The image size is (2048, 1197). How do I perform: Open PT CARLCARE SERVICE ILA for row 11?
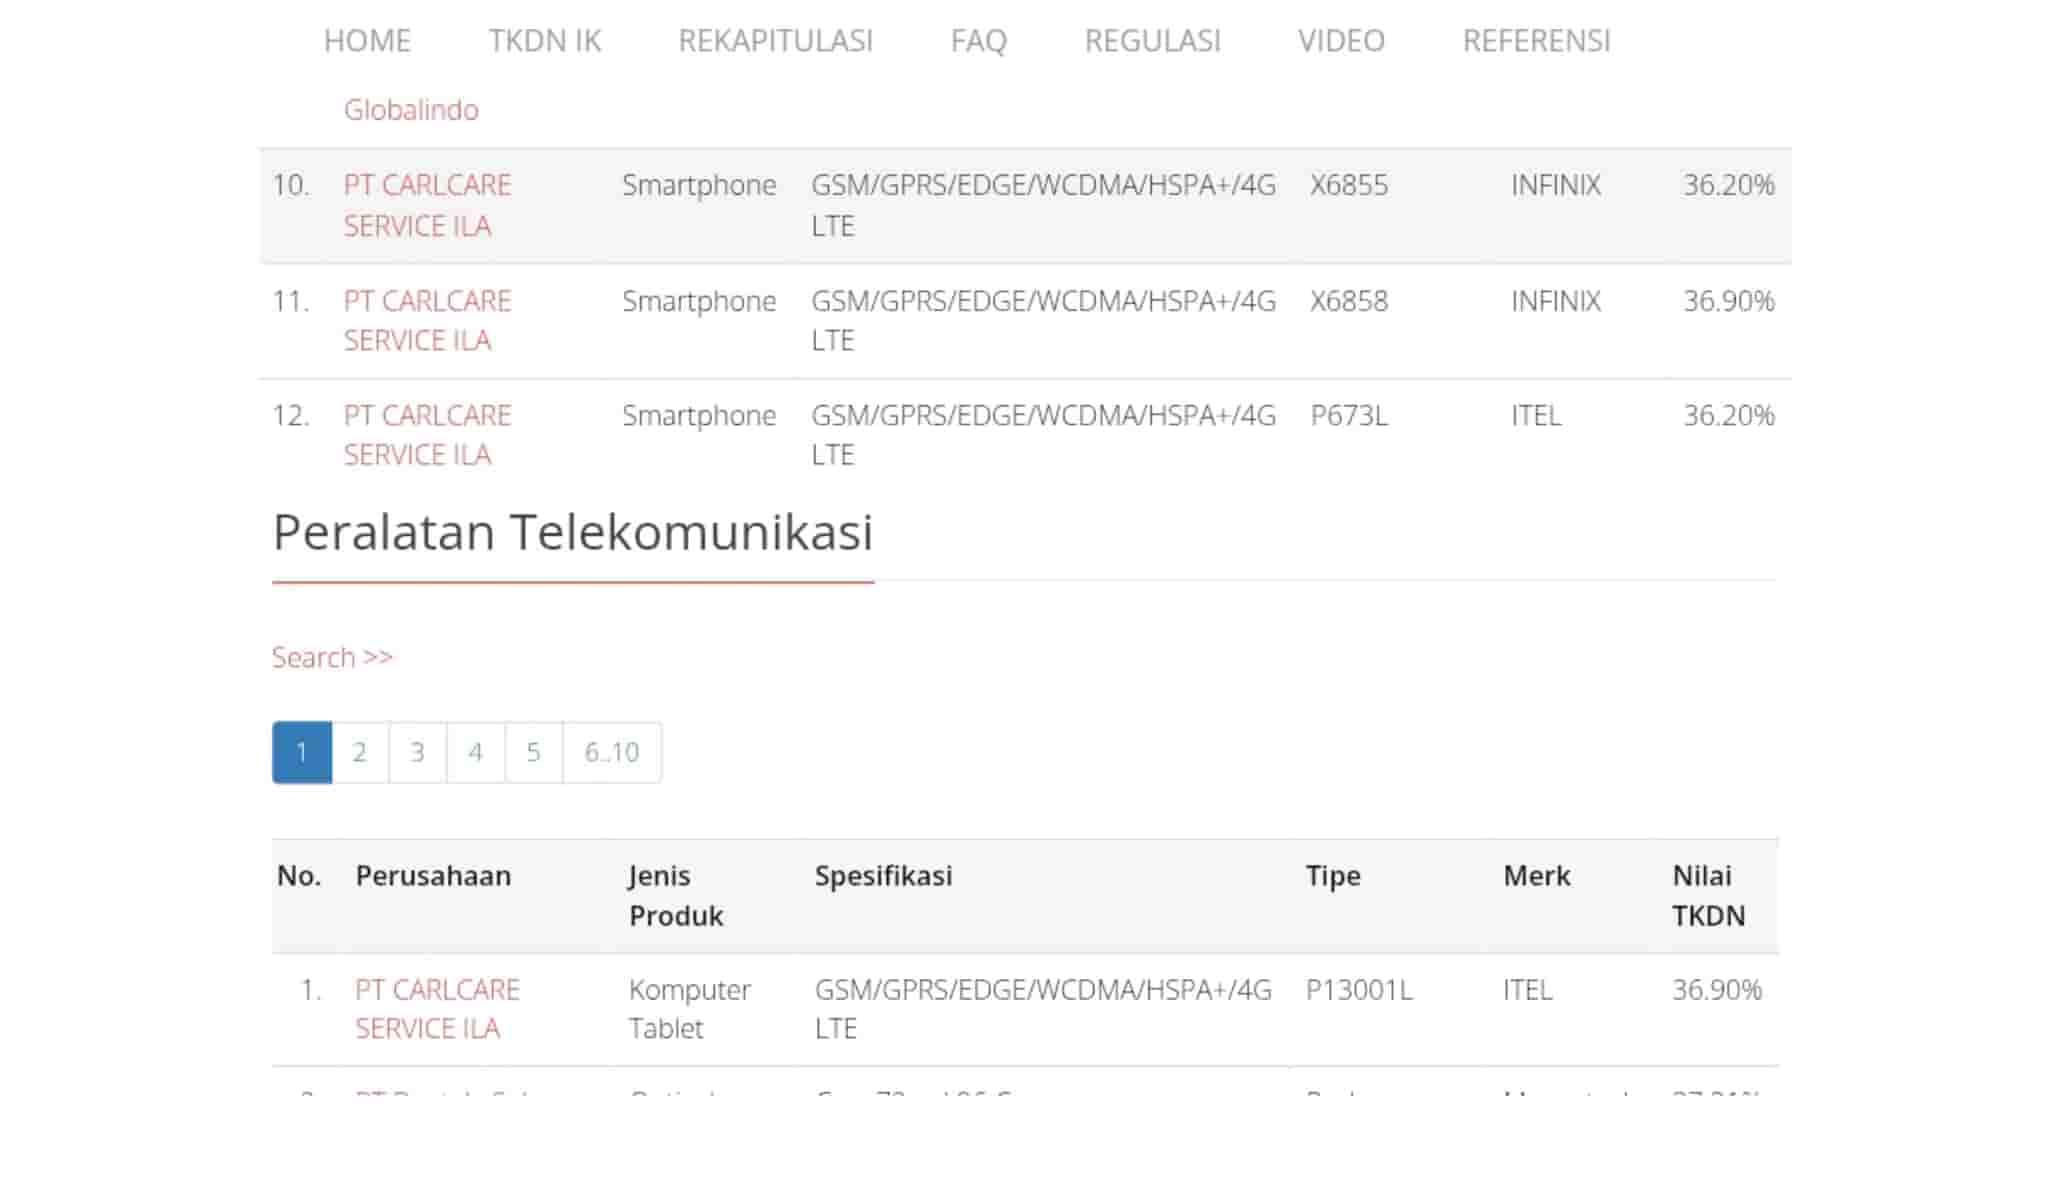(427, 320)
